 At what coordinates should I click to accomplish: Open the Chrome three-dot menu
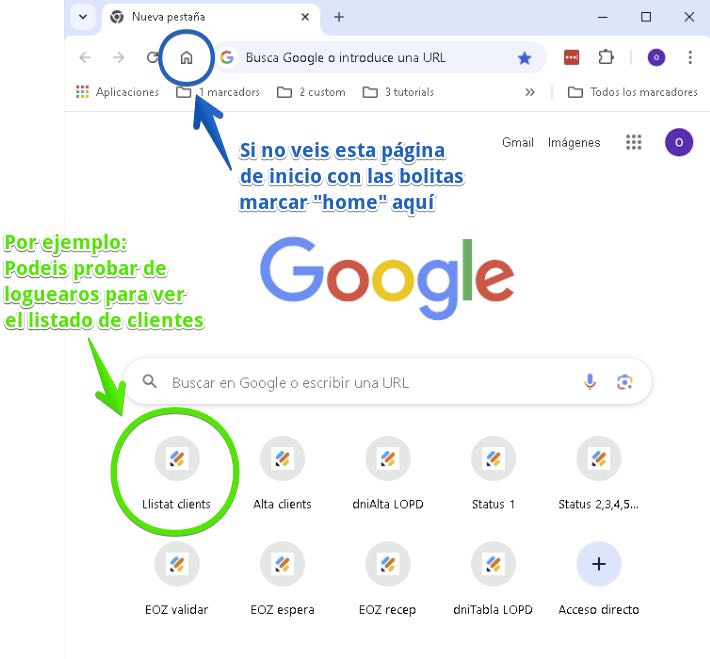pyautogui.click(x=690, y=58)
